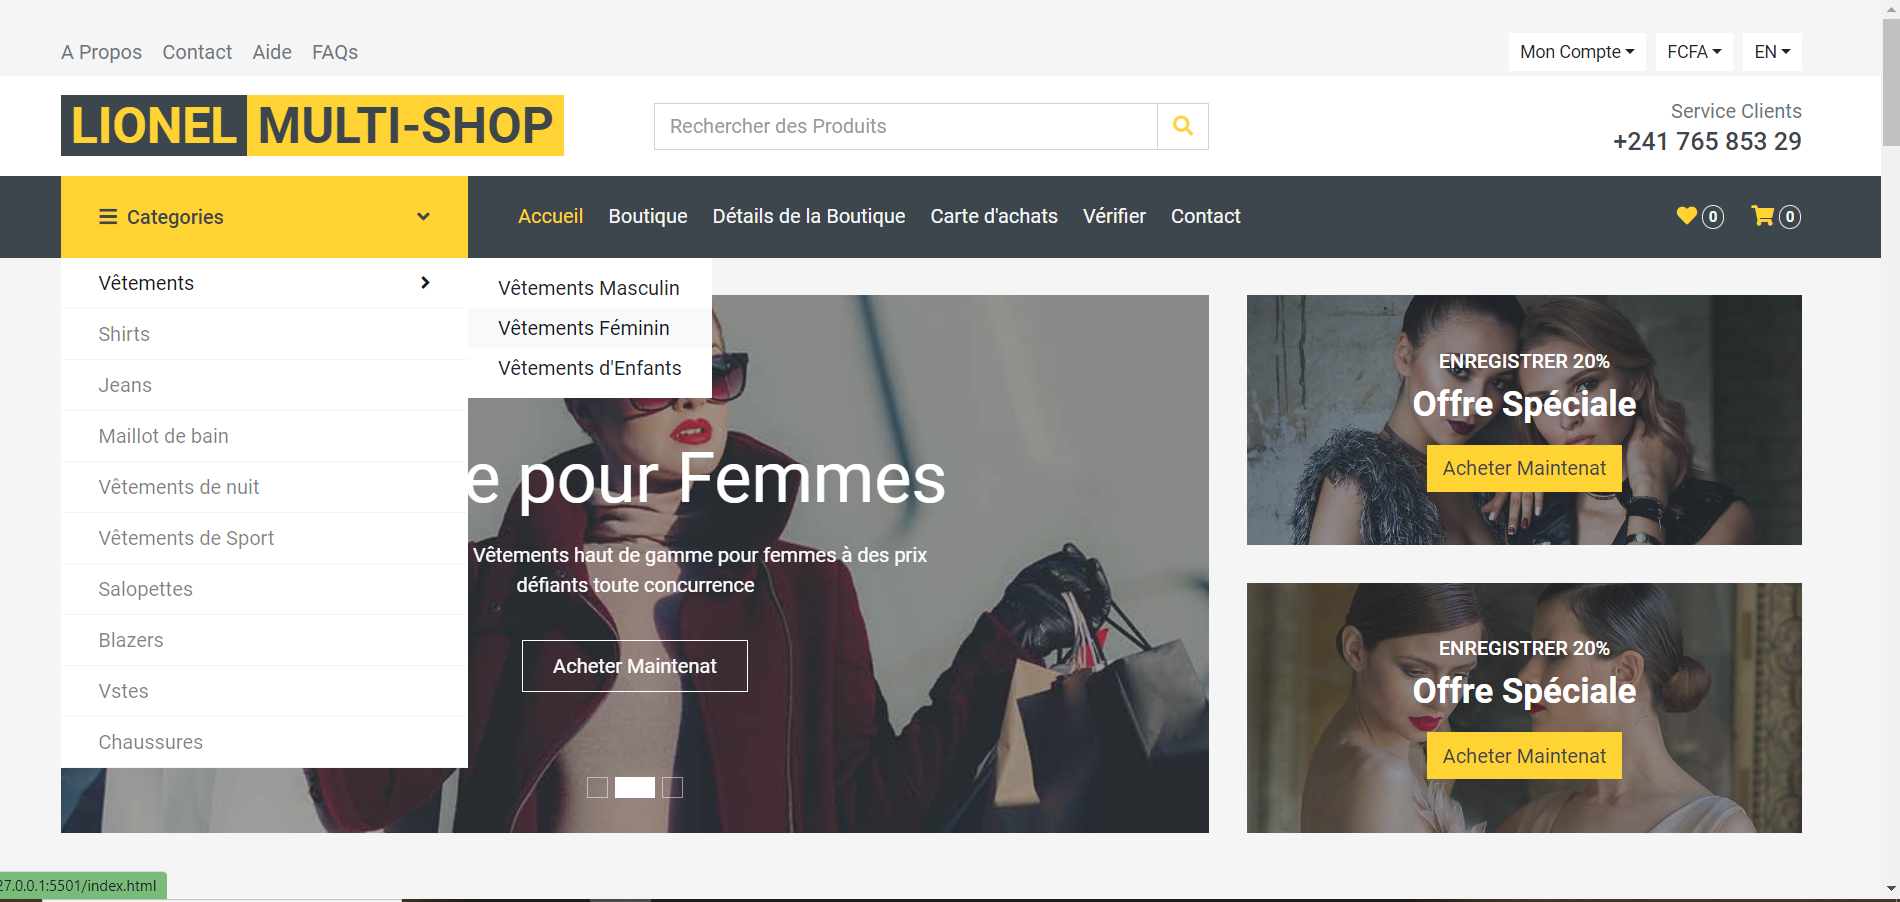
Task: Click the Rechercher des Produits search field
Action: click(905, 126)
